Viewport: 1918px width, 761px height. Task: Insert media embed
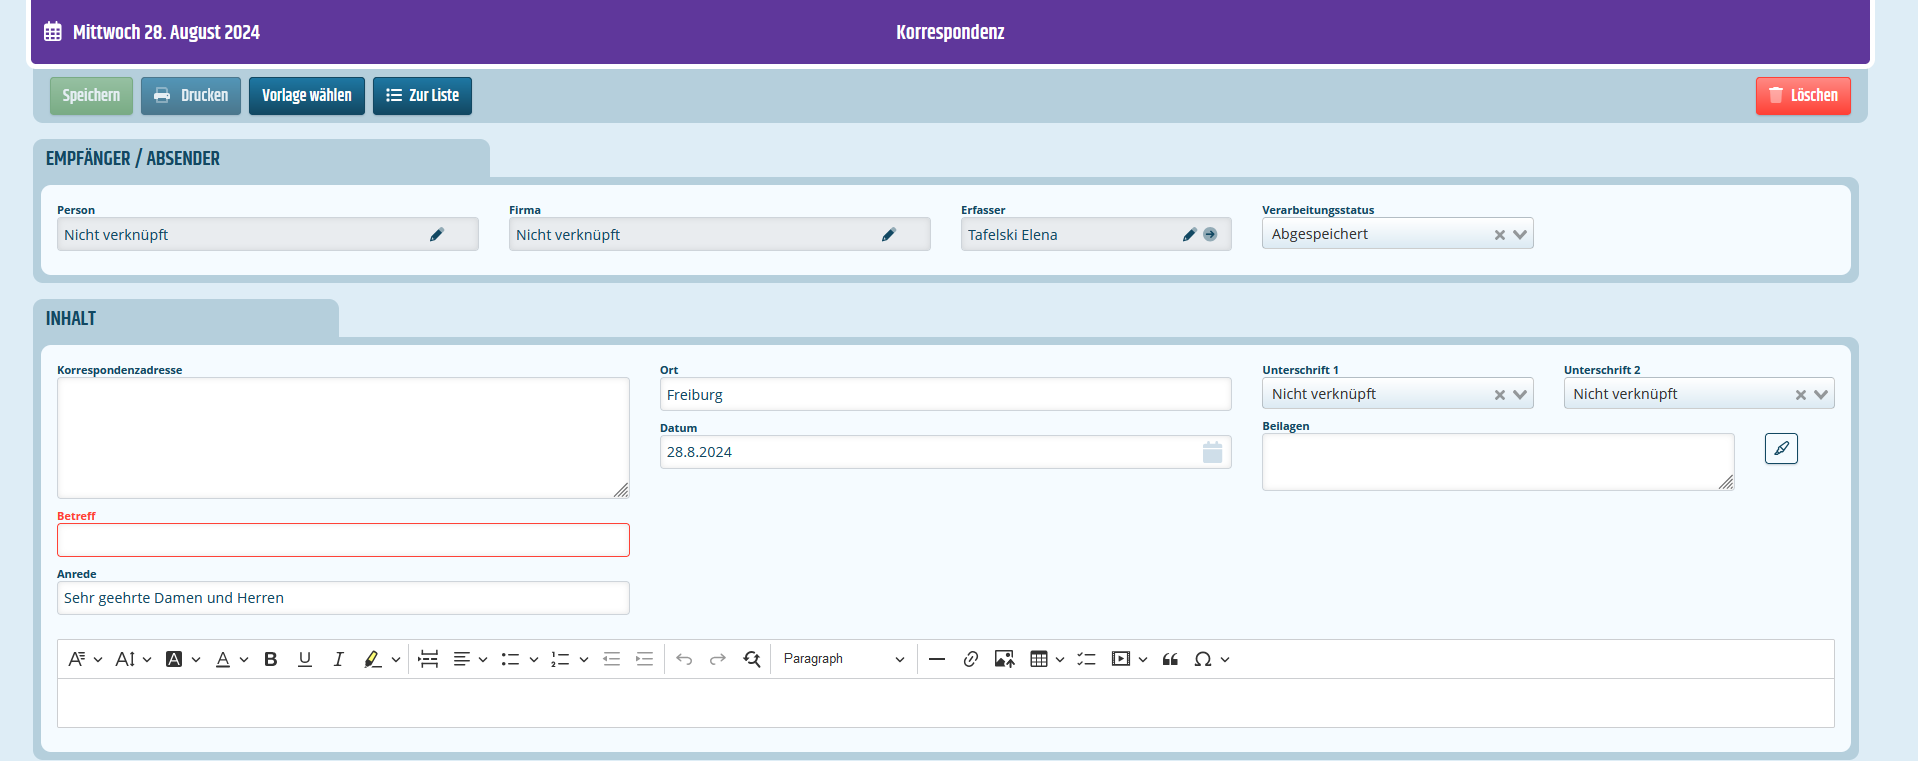[x=1121, y=659]
